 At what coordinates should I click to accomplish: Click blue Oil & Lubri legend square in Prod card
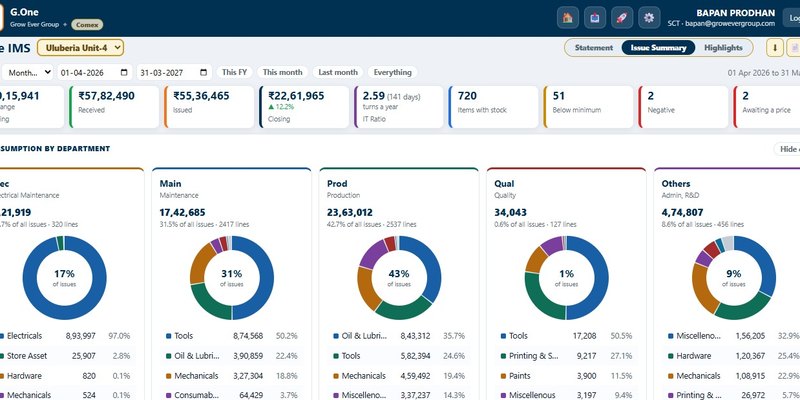336,336
